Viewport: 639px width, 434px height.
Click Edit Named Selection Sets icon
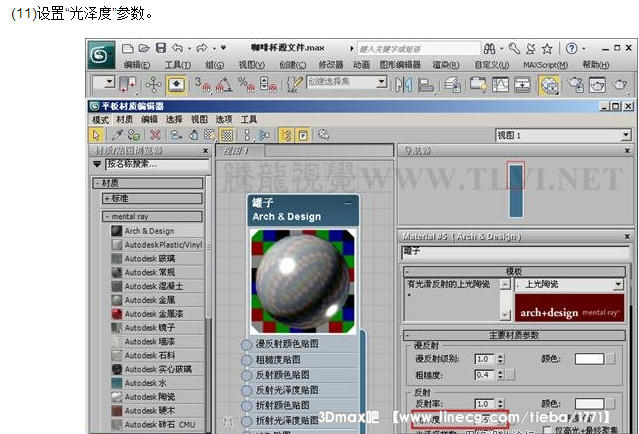click(294, 84)
